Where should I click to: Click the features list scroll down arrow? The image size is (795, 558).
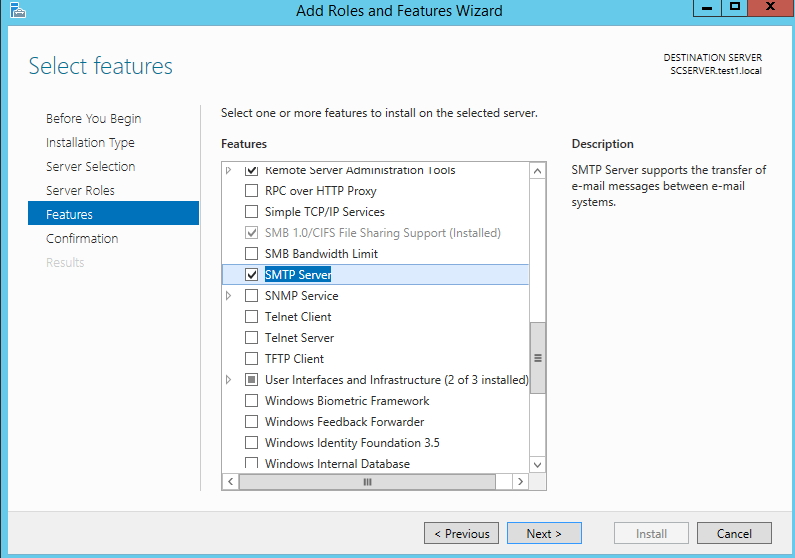point(537,465)
